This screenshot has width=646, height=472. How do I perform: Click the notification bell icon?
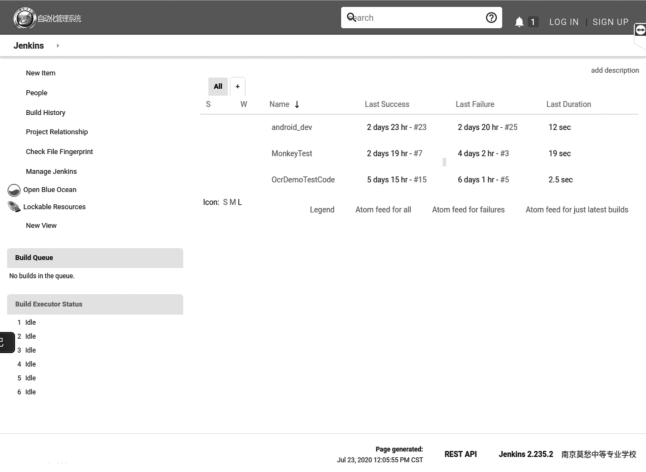pyautogui.click(x=520, y=21)
